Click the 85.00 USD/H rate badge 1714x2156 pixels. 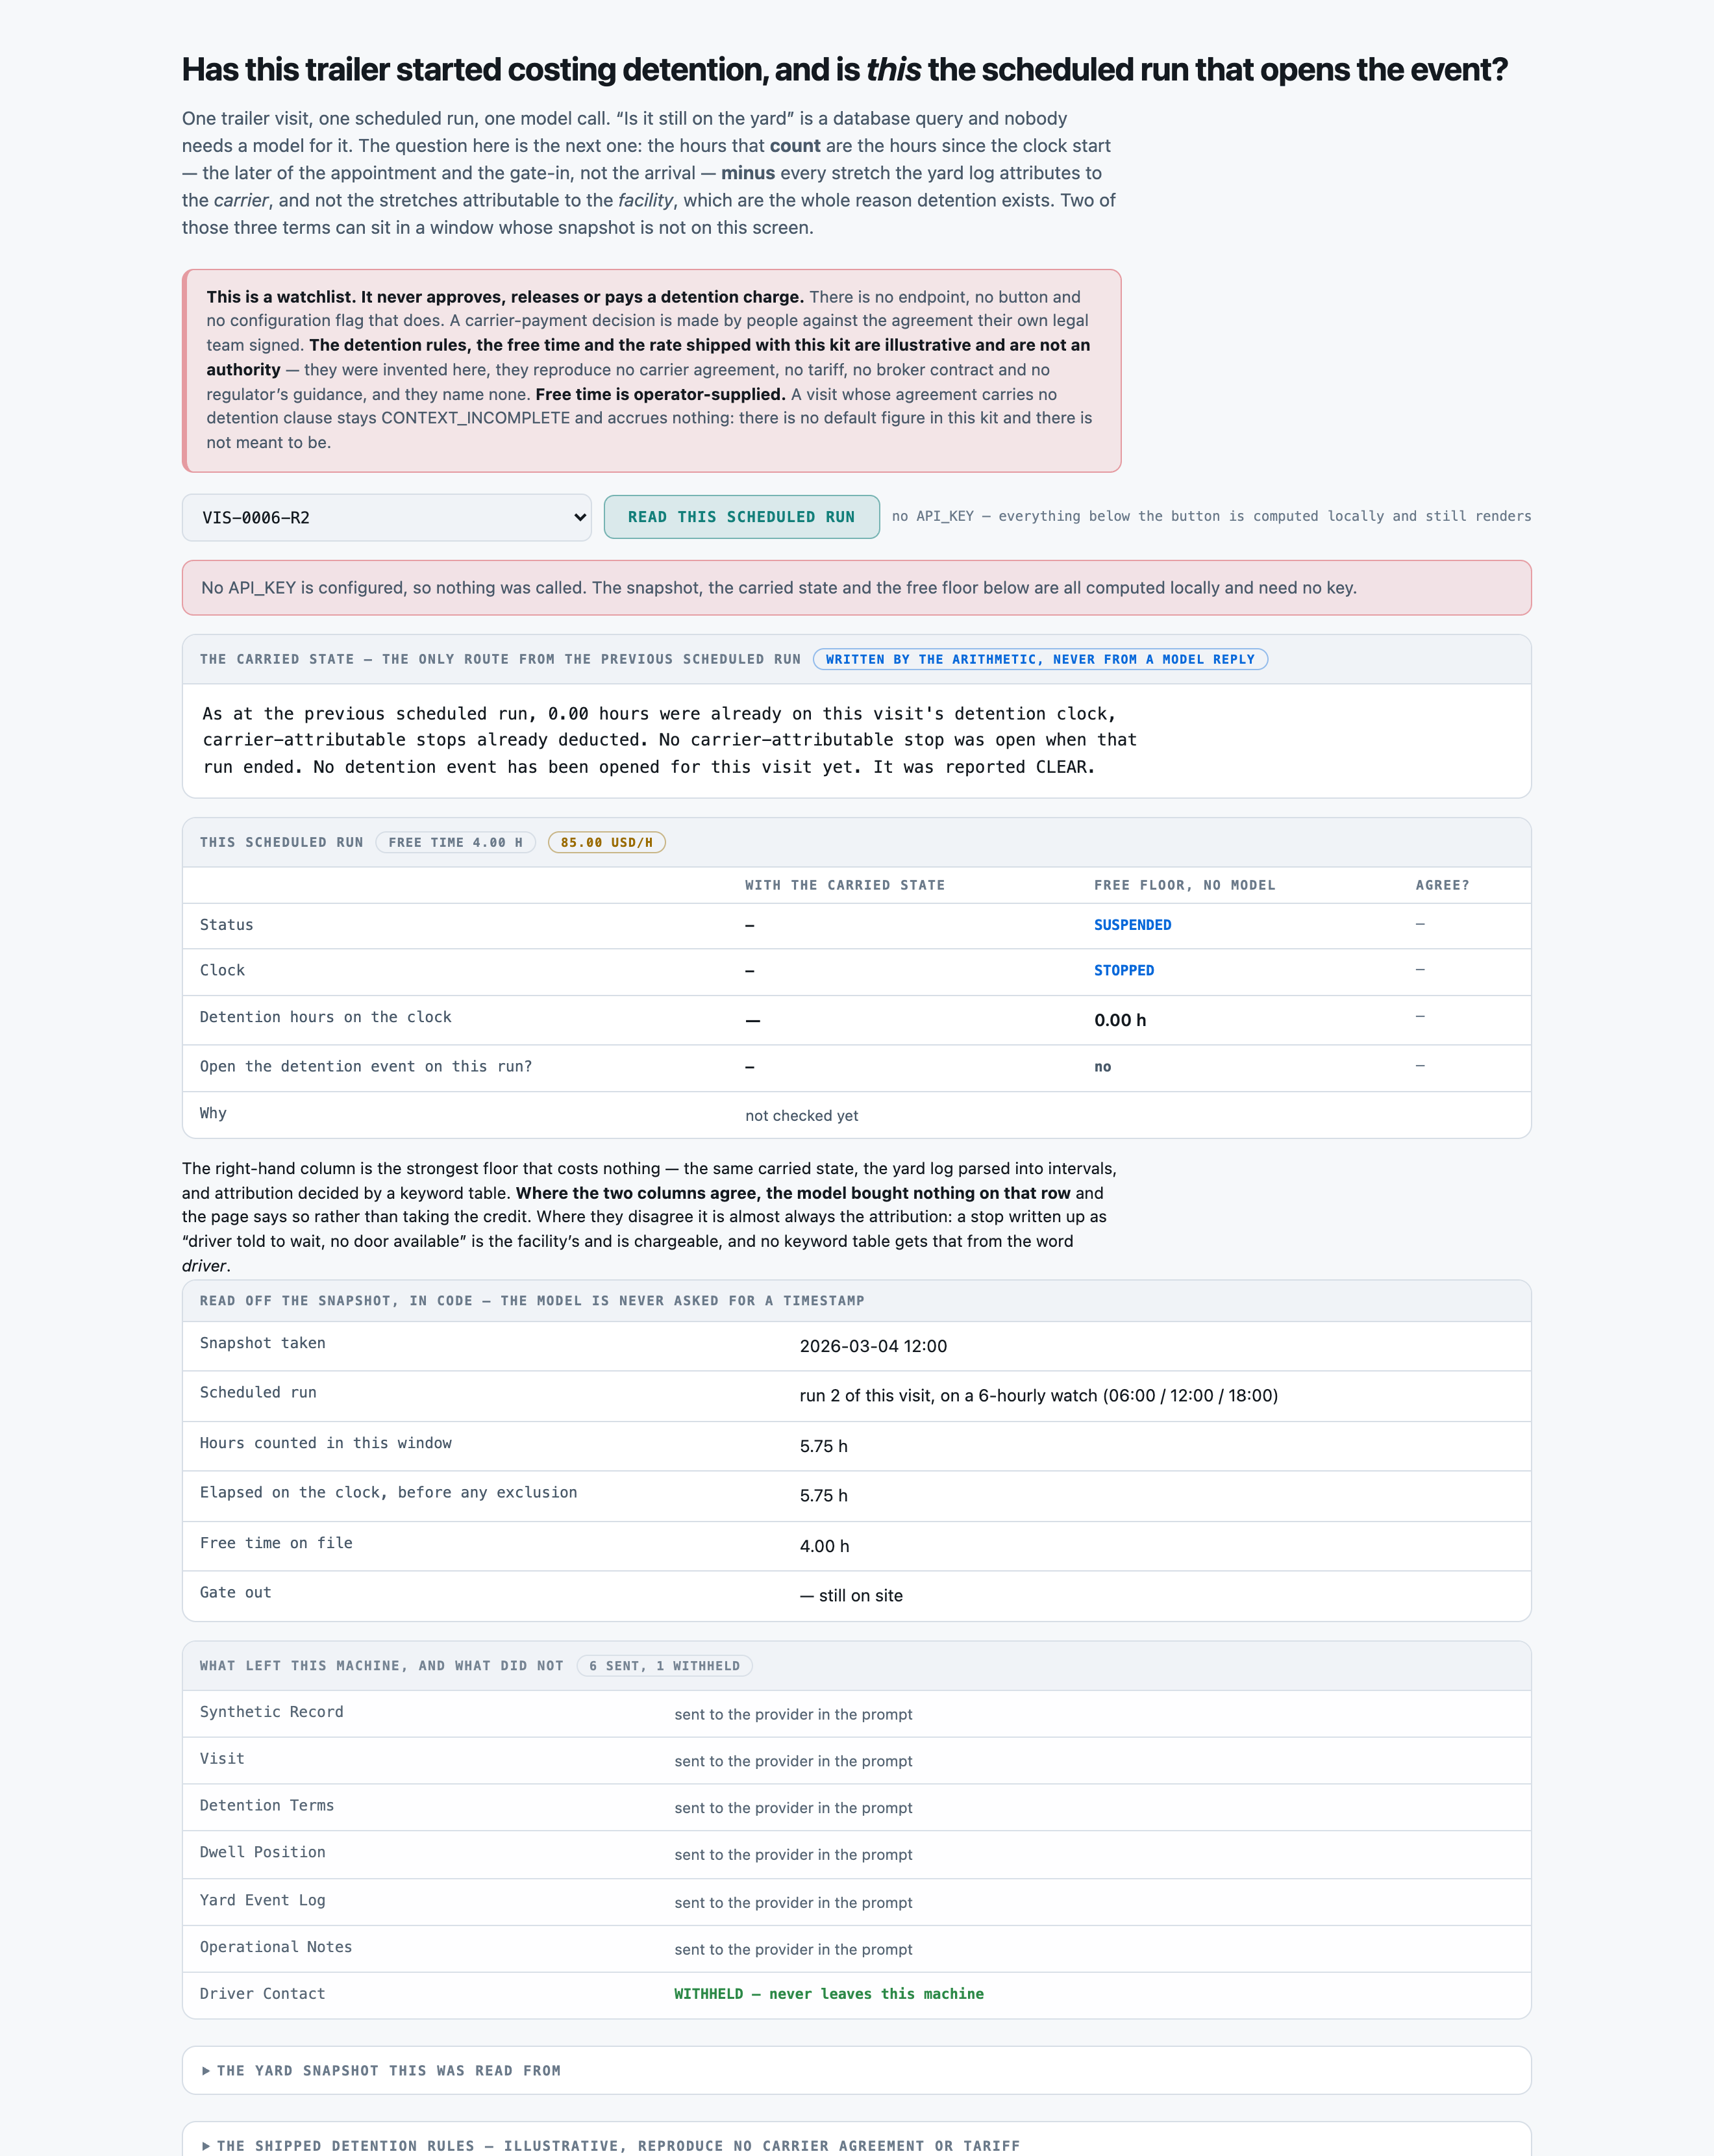tap(606, 842)
